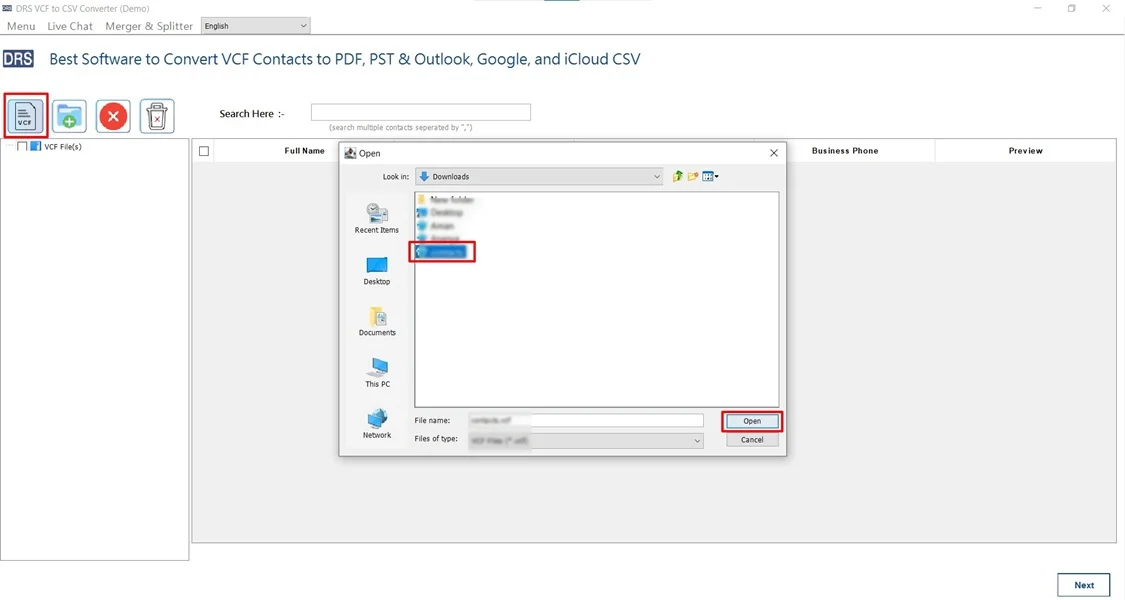Image resolution: width=1125 pixels, height=600 pixels.
Task: Toggle the select-all checkbox beside Full Name
Action: point(204,149)
